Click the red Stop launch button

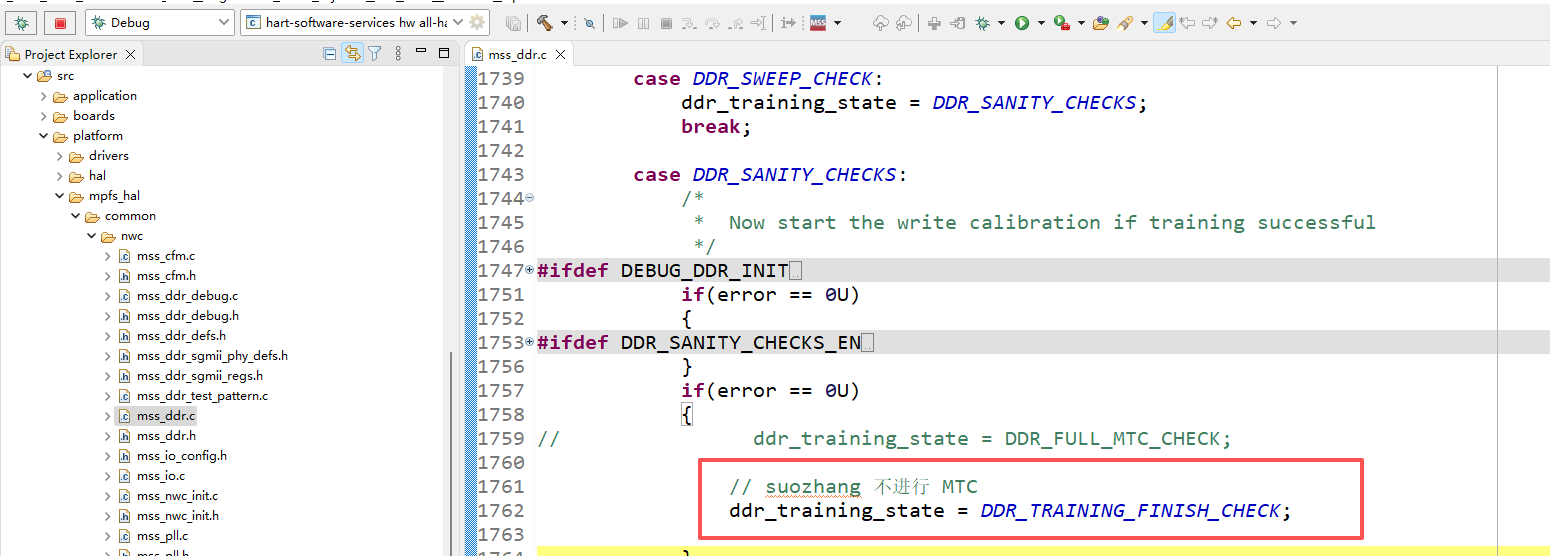coord(60,22)
